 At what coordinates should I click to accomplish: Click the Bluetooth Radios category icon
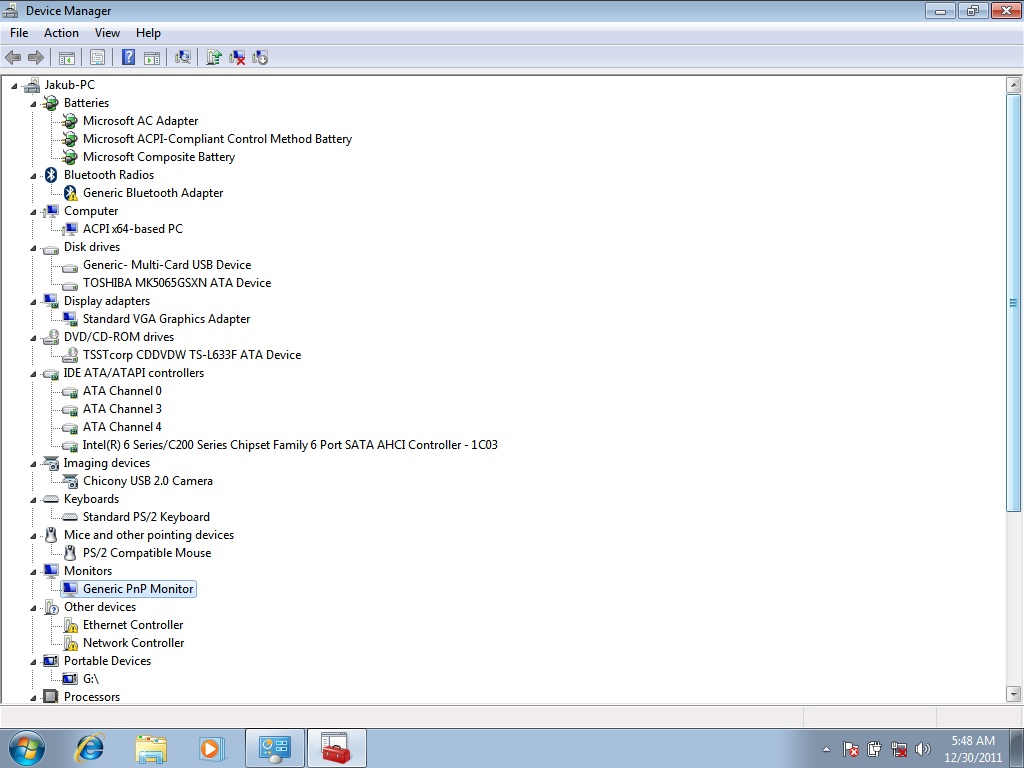(51, 174)
